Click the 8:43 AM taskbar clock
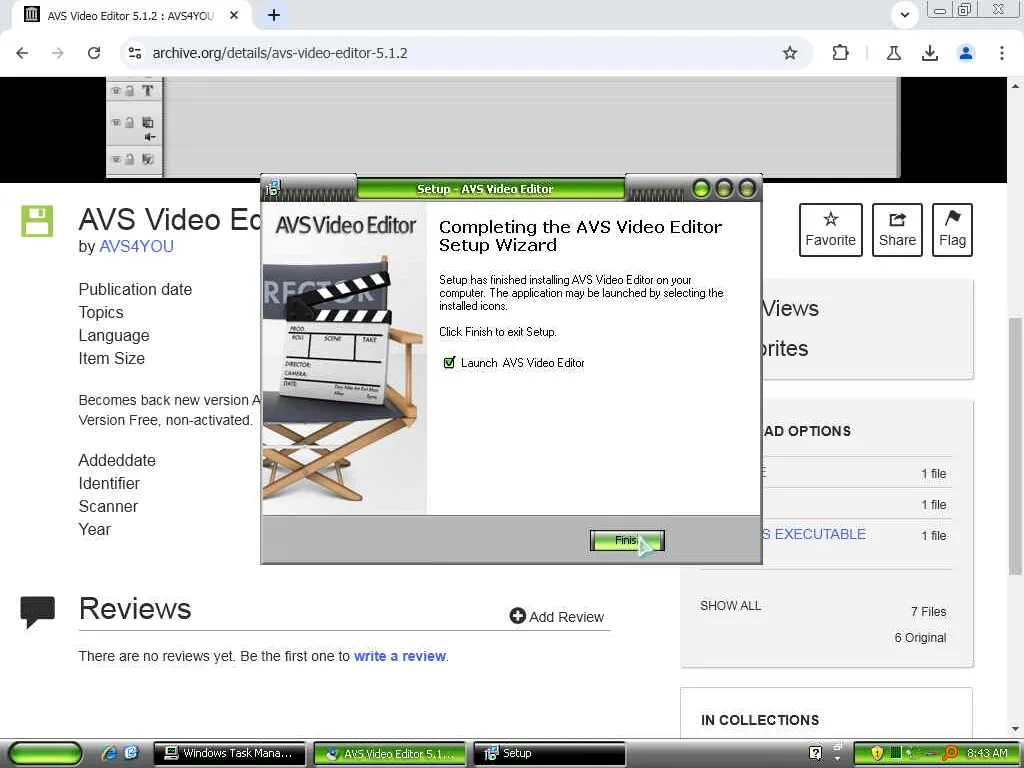Screen dimensions: 1024x768 tap(987, 753)
